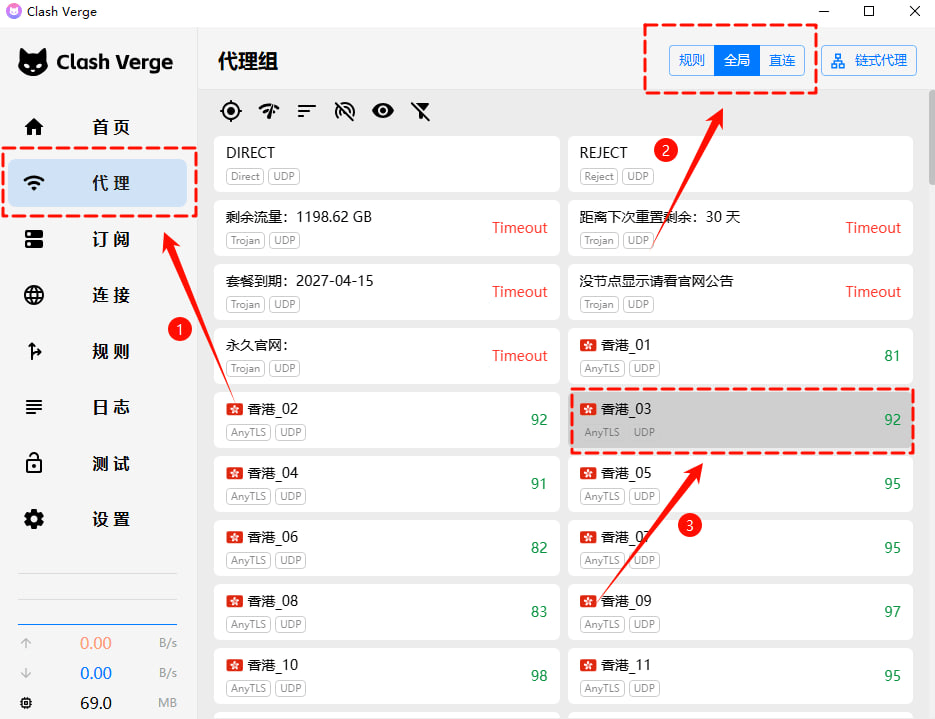Image resolution: width=935 pixels, height=719 pixels.
Task: Click the 剩余流量: 1198.62 GB entry
Action: [x=387, y=228]
